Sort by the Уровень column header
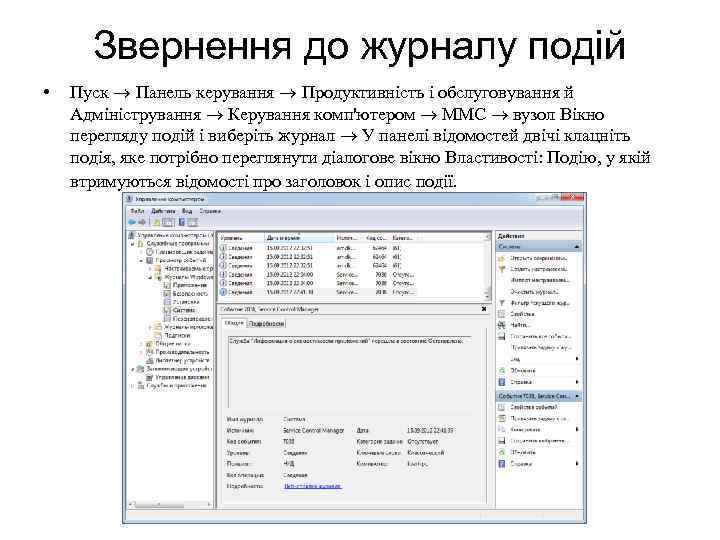Image resolution: width=720 pixels, height=540 pixels. [242, 238]
